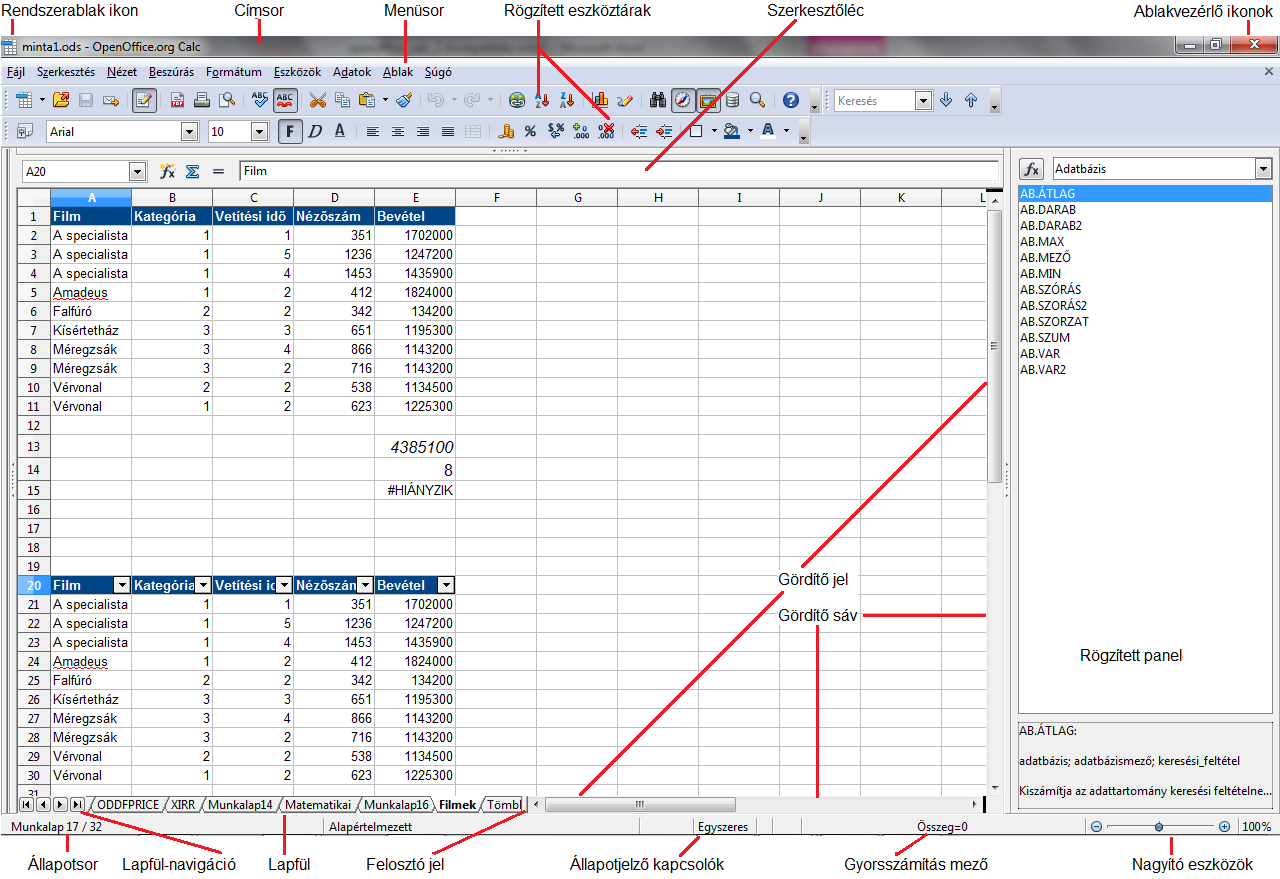Click the zoom slider handle
The height and width of the screenshot is (879, 1280).
click(x=1158, y=827)
